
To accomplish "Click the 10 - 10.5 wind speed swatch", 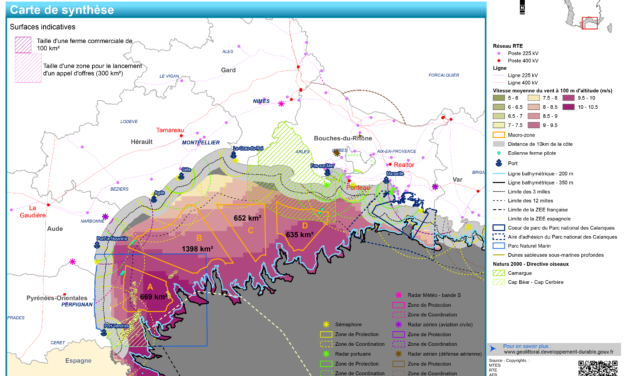I will tap(568, 107).
